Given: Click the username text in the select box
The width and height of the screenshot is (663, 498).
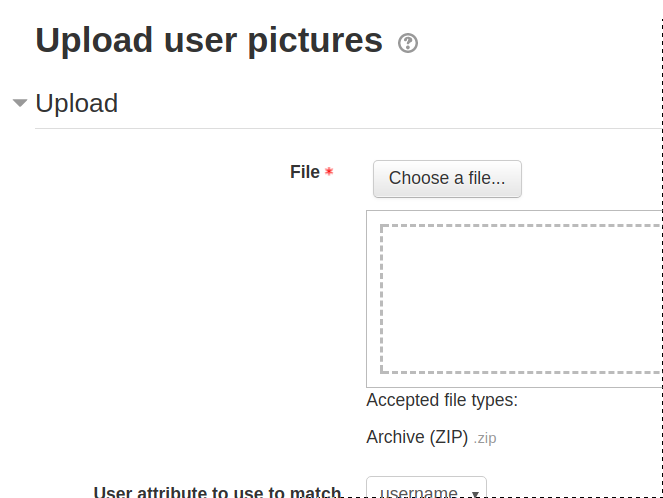Looking at the screenshot, I should coord(419,493).
